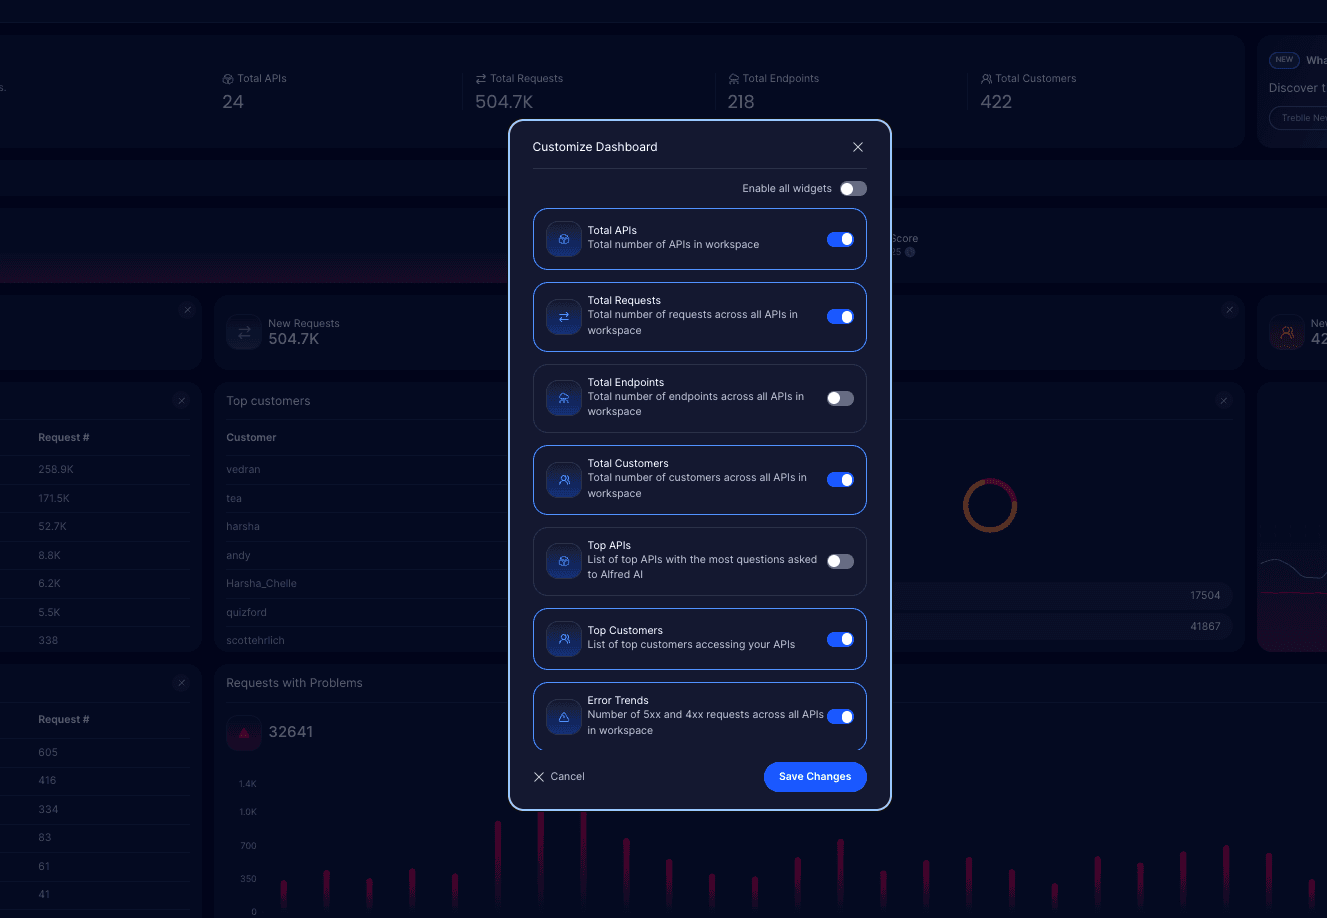Dismiss the Top customers widget using its X

coord(182,400)
